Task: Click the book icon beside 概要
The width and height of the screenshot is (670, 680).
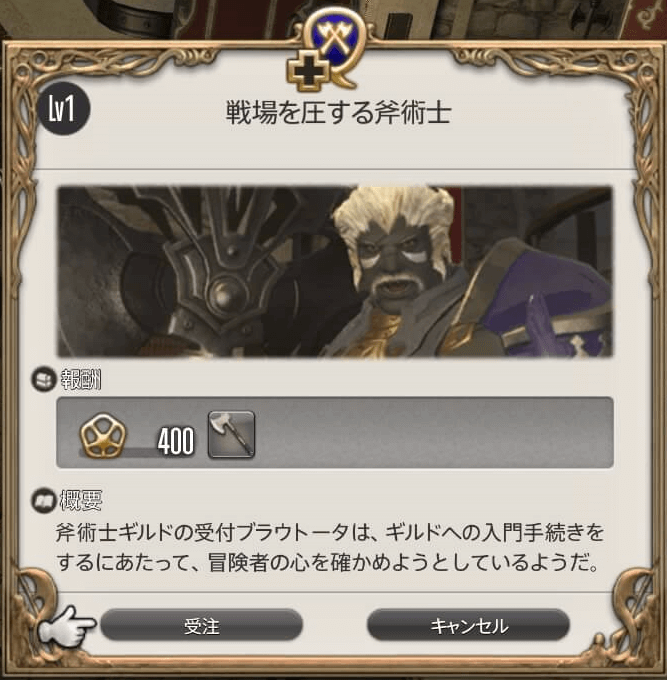Action: tap(44, 500)
